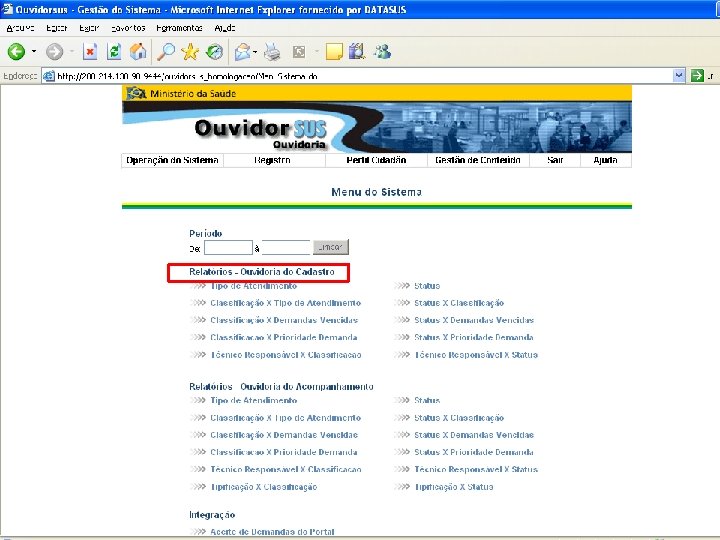Viewport: 720px width, 540px height.
Task: Open Classificação X Prioridade Demanda under Cadastro
Action: tap(284, 338)
